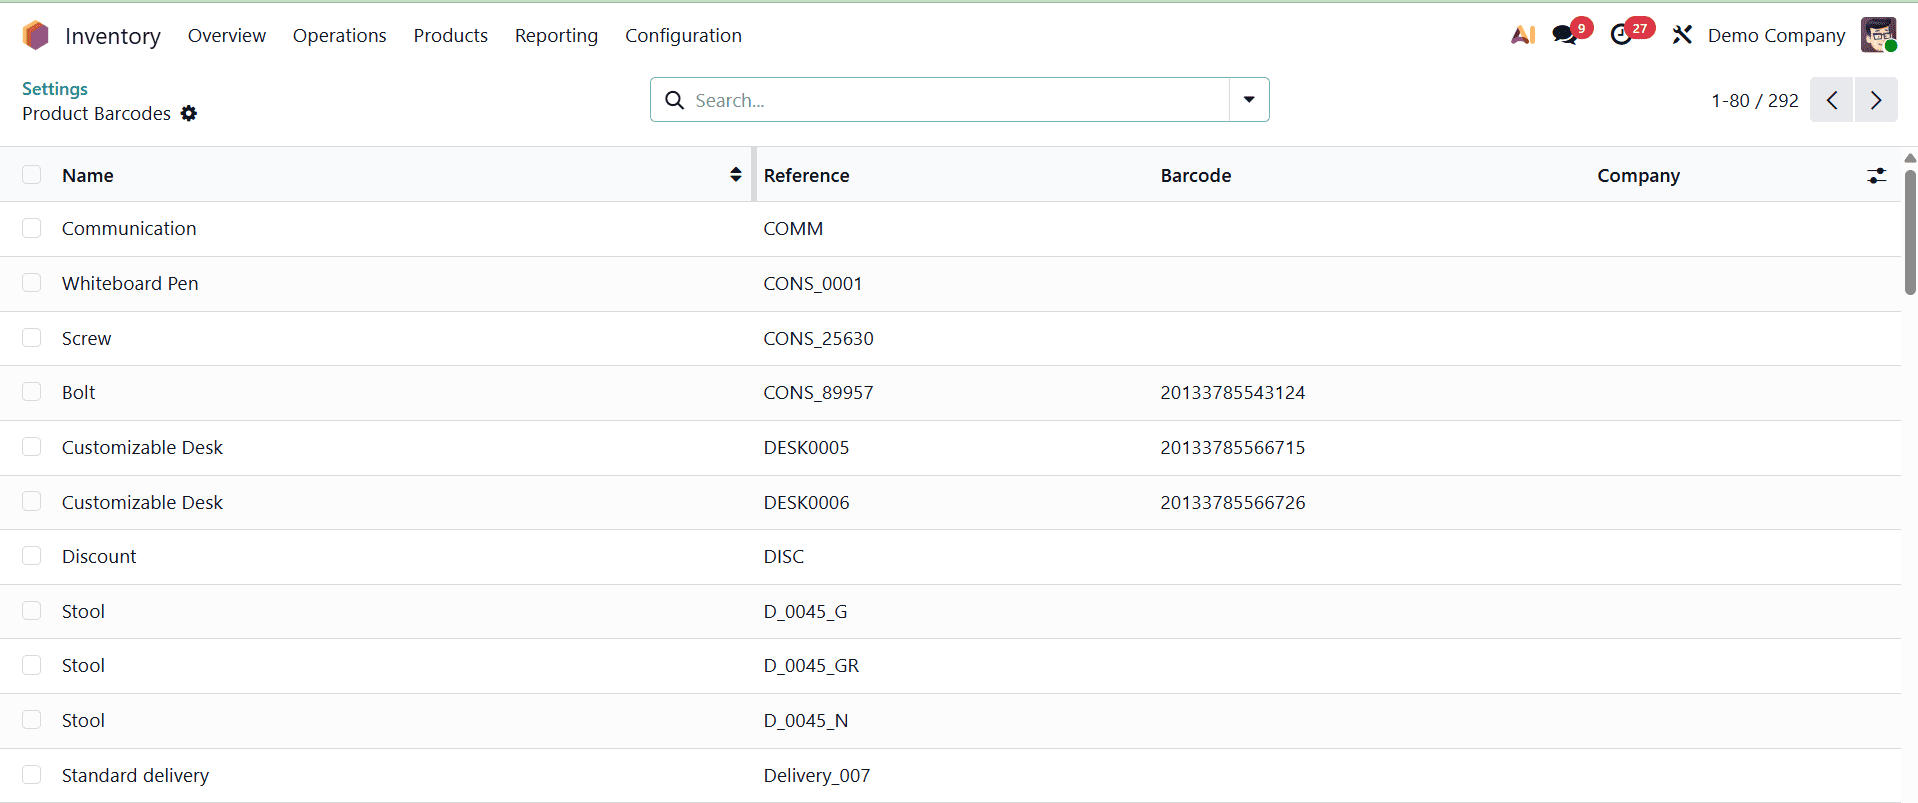Open the Products menu
Image resolution: width=1918 pixels, height=803 pixels.
(x=451, y=36)
